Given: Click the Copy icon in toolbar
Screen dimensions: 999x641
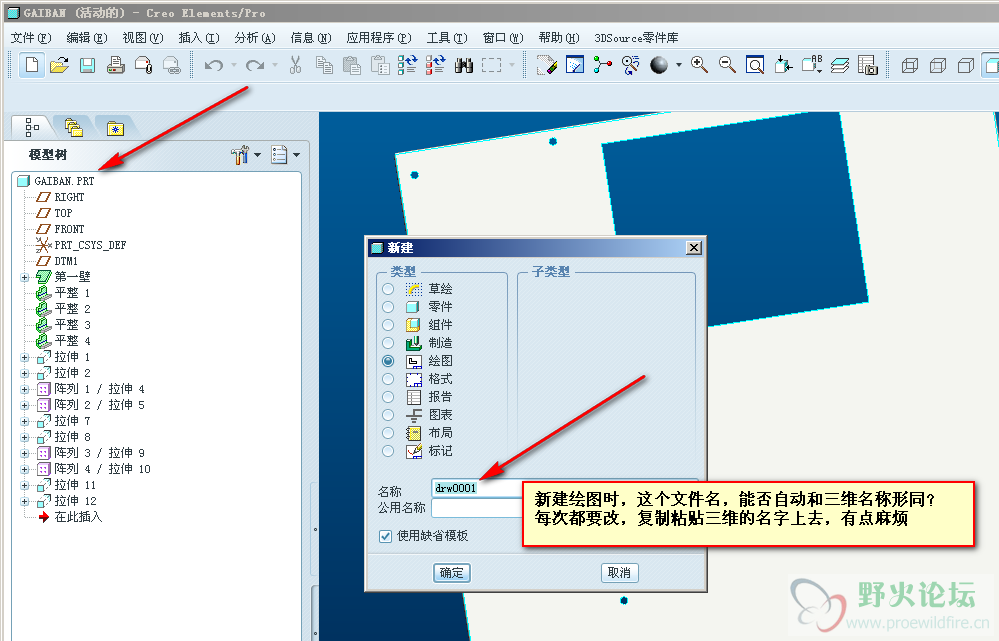Looking at the screenshot, I should click(324, 65).
